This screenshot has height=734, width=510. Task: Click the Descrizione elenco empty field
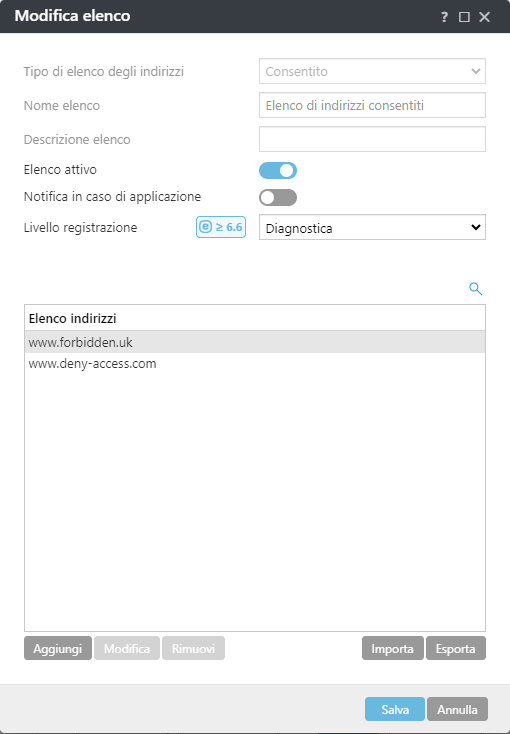[x=372, y=139]
